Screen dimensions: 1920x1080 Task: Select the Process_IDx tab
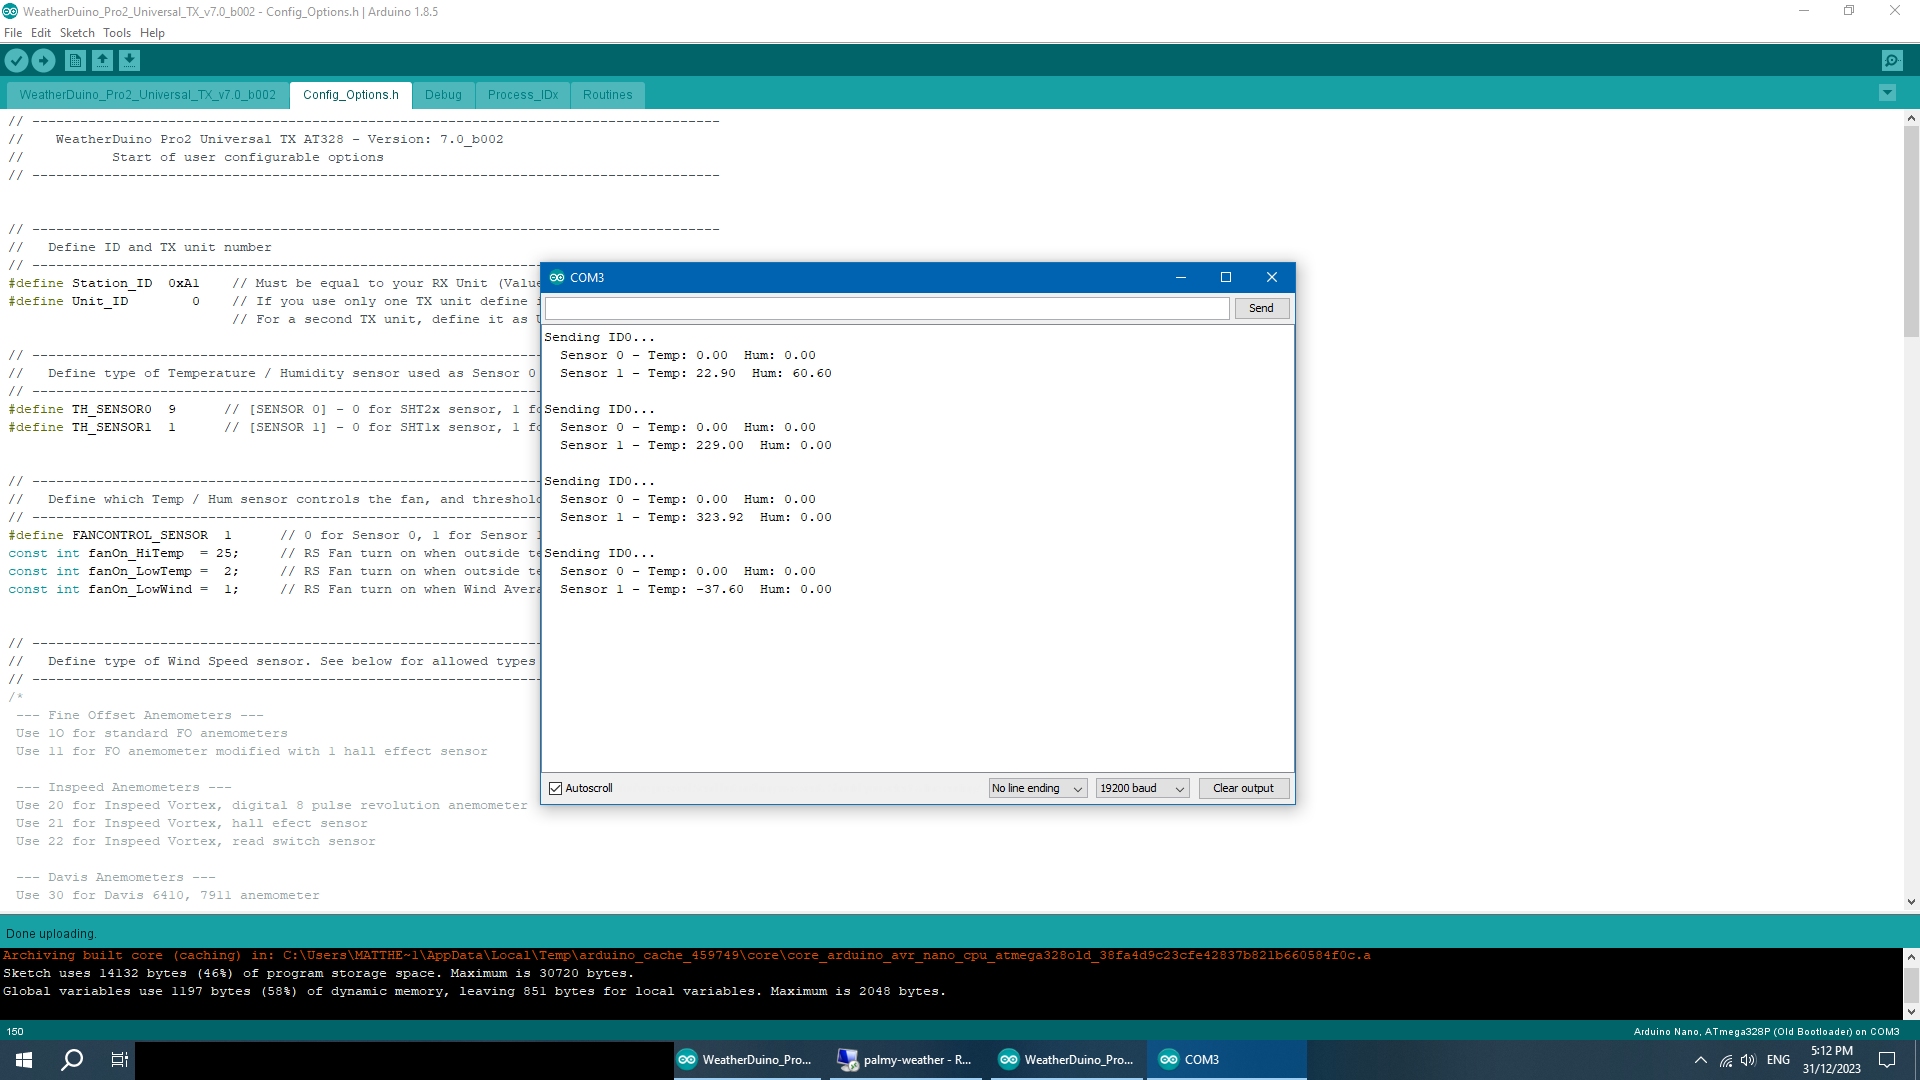(523, 95)
